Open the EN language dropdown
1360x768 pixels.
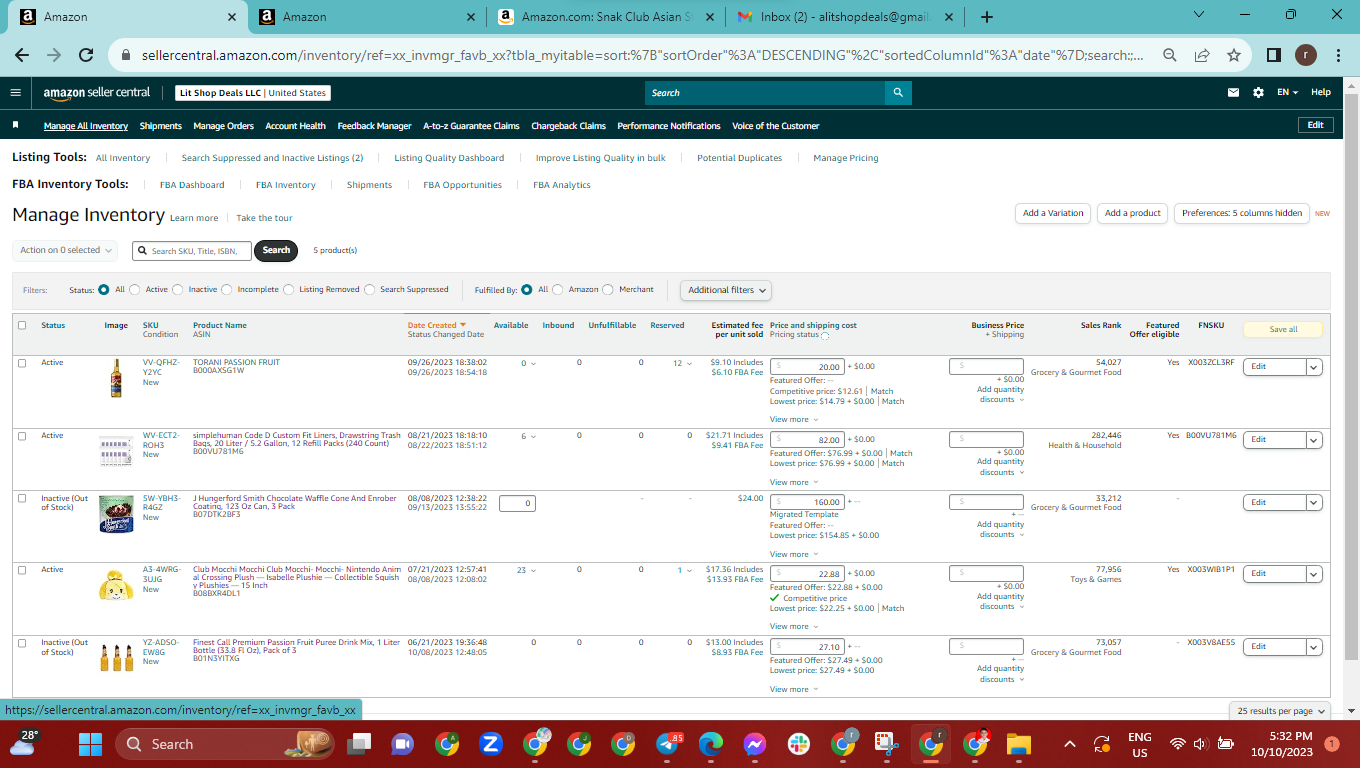[x=1287, y=93]
